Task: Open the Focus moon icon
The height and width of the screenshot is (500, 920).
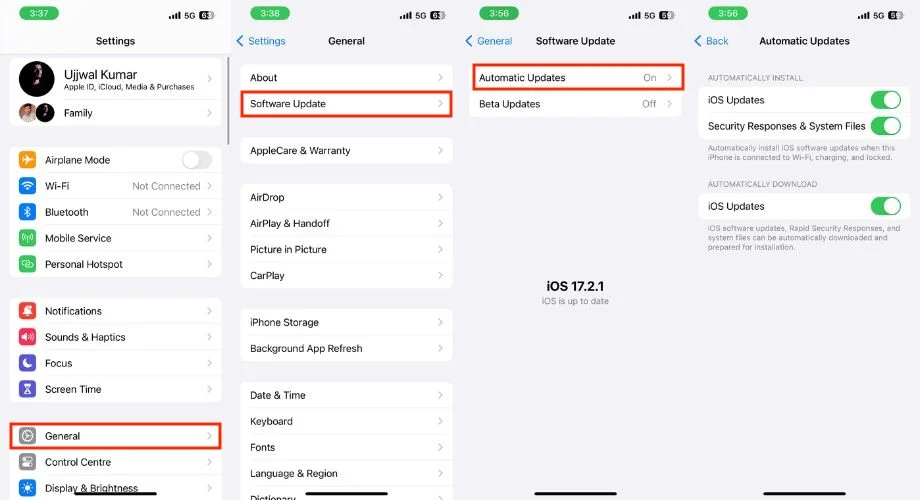Action: pos(27,363)
